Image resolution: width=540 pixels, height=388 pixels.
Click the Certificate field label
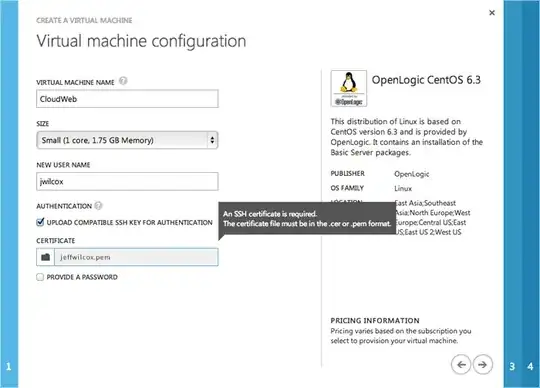tap(56, 241)
